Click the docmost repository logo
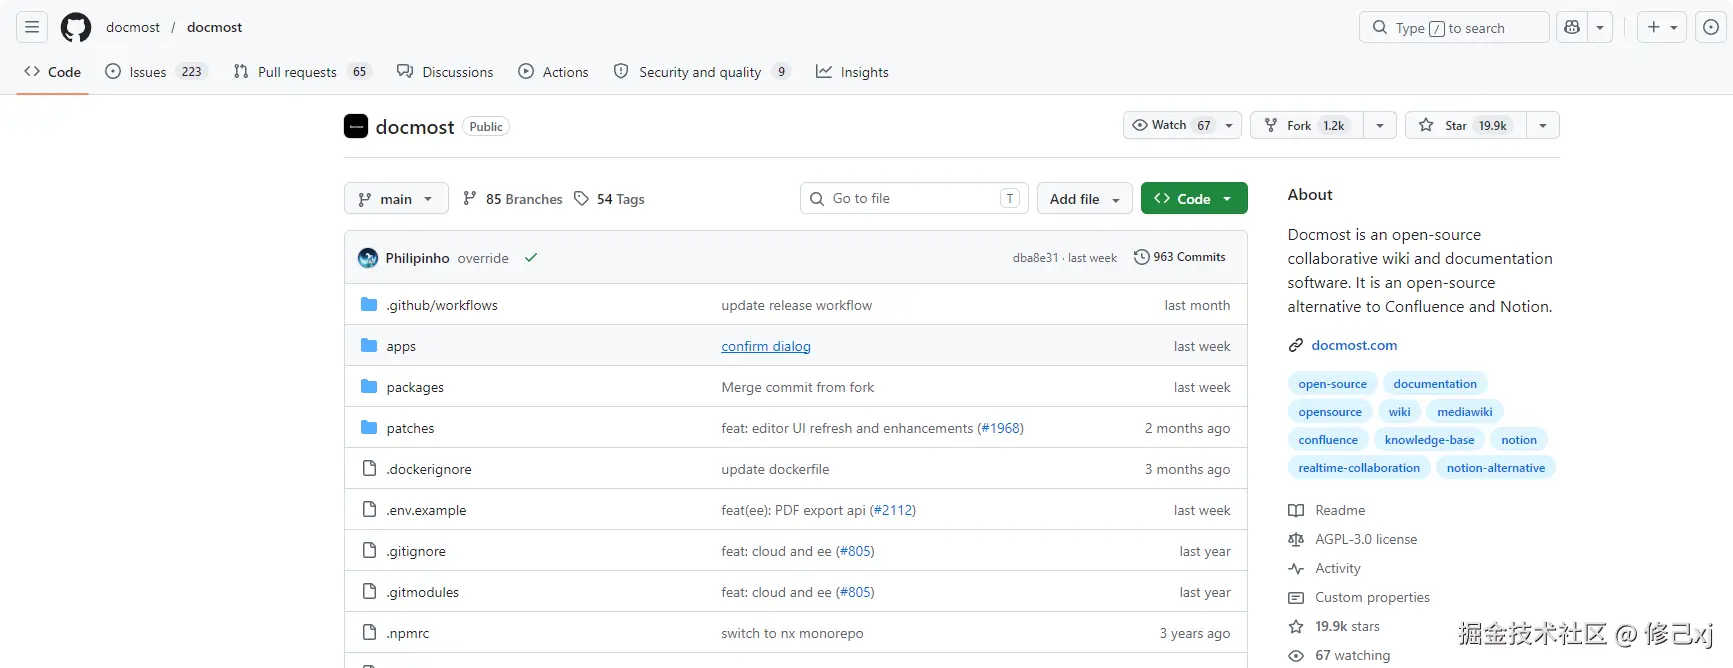 (356, 126)
